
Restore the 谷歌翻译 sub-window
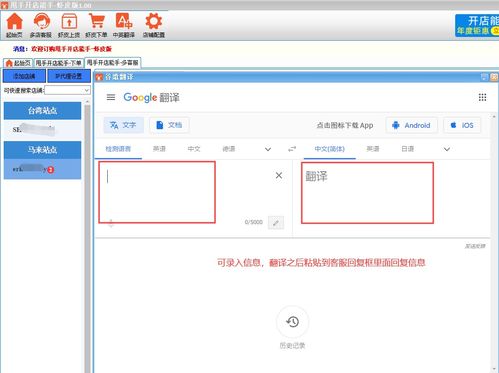pyautogui.click(x=484, y=77)
